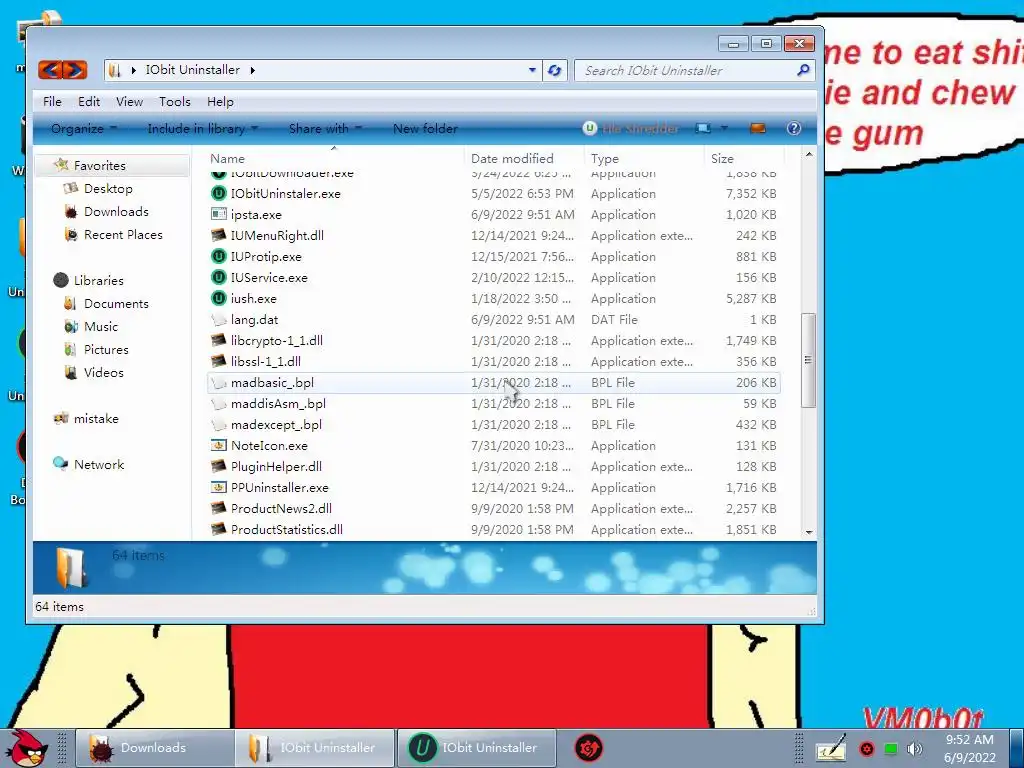
Task: Click the Angry Bird start button
Action: point(26,748)
